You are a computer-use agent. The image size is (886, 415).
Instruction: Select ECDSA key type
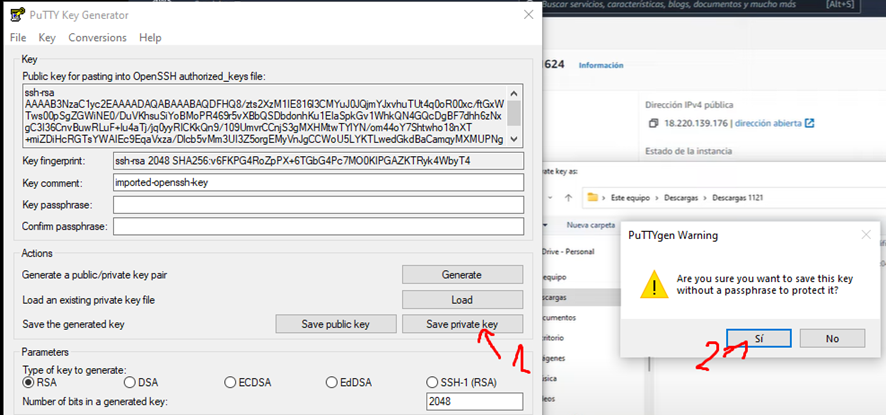(248, 383)
